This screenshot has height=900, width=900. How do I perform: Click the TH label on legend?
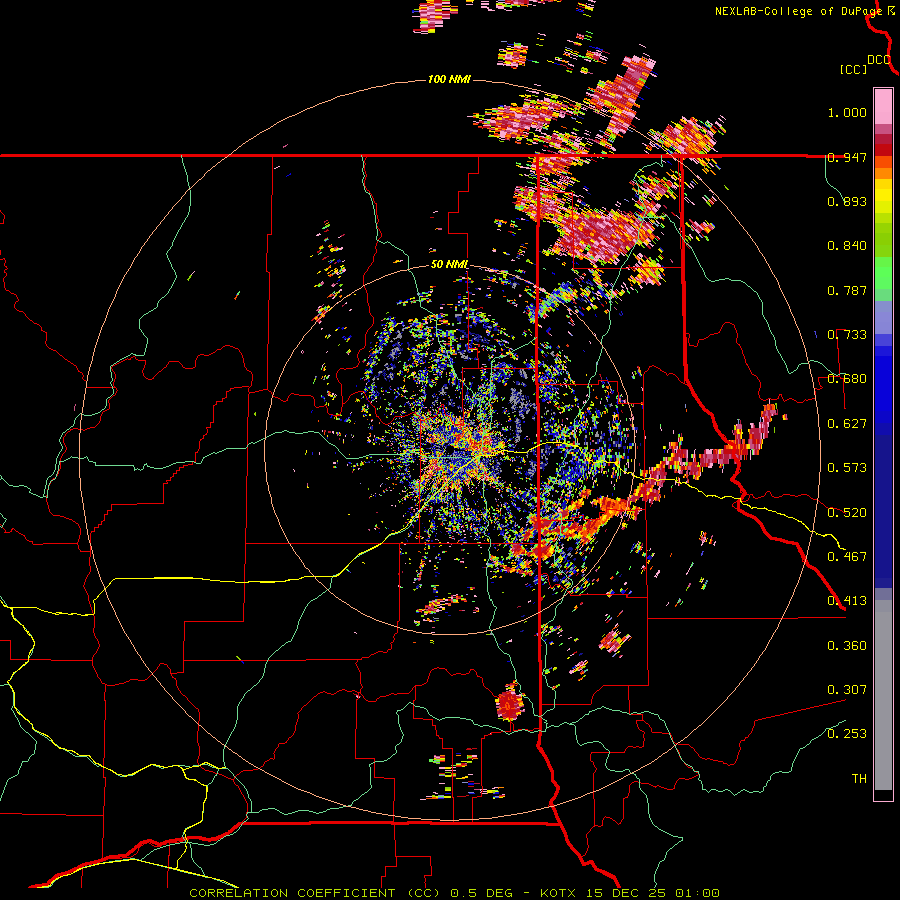tap(859, 778)
